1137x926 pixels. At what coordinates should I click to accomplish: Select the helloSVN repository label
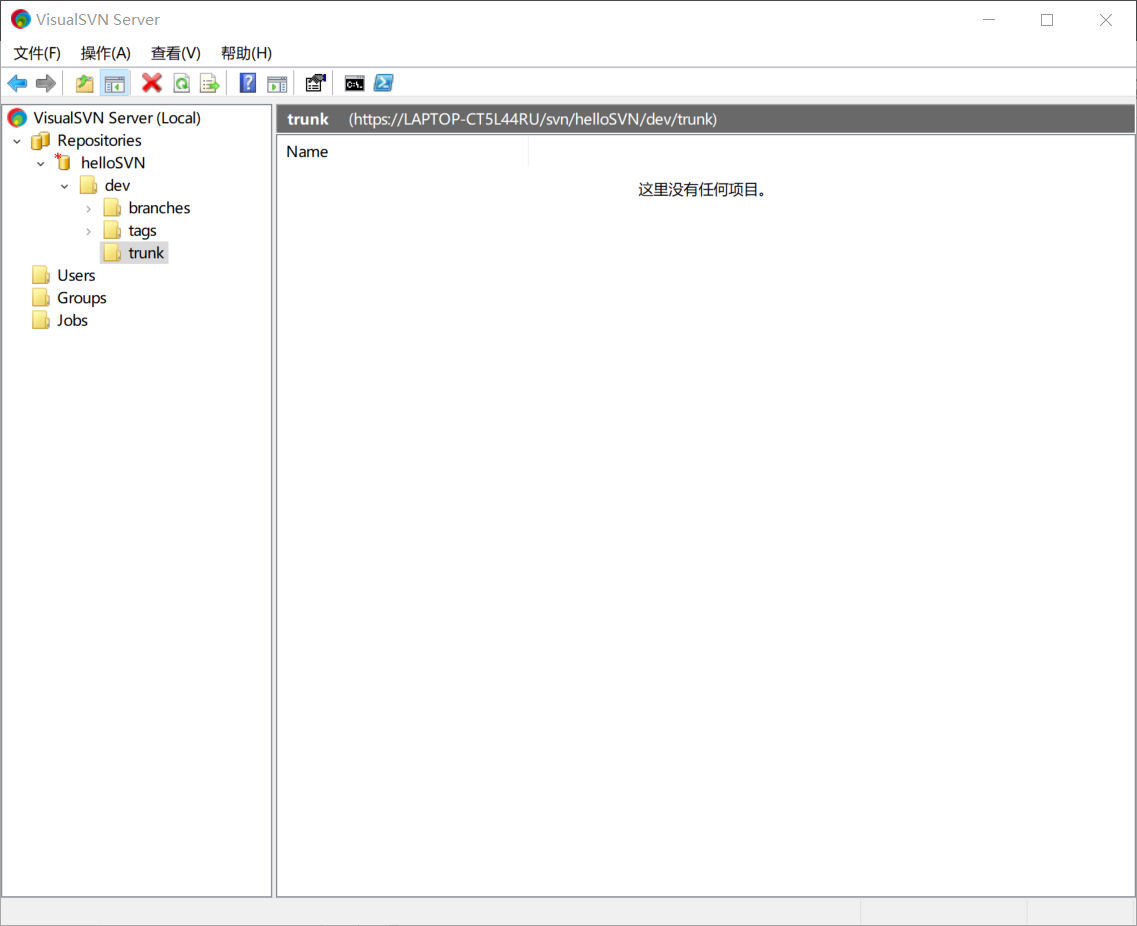[113, 162]
